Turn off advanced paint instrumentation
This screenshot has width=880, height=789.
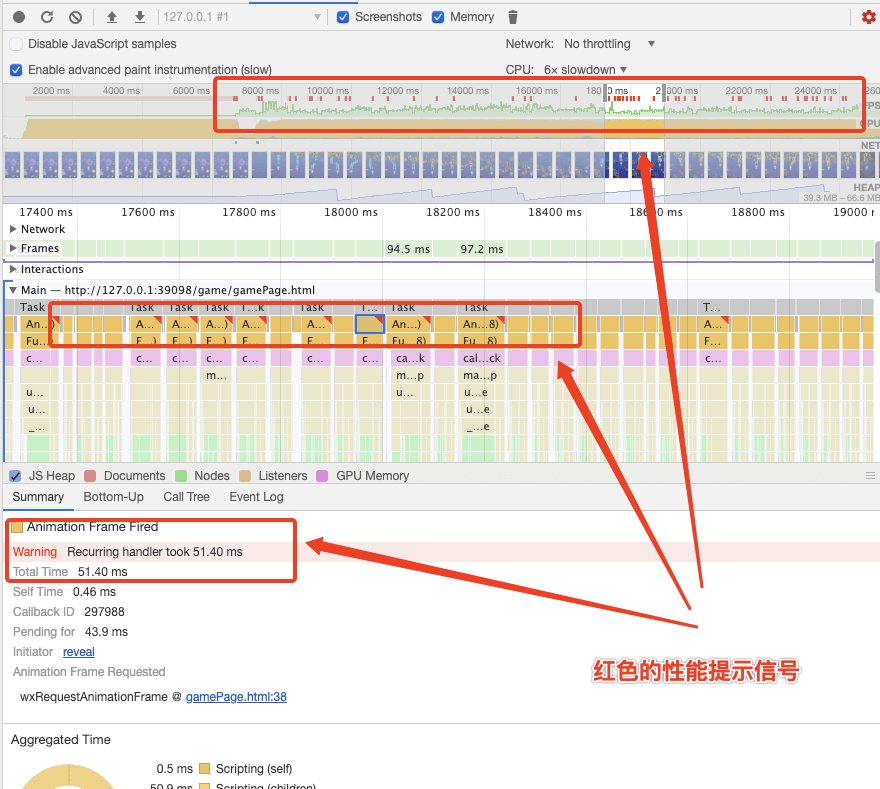point(16,70)
